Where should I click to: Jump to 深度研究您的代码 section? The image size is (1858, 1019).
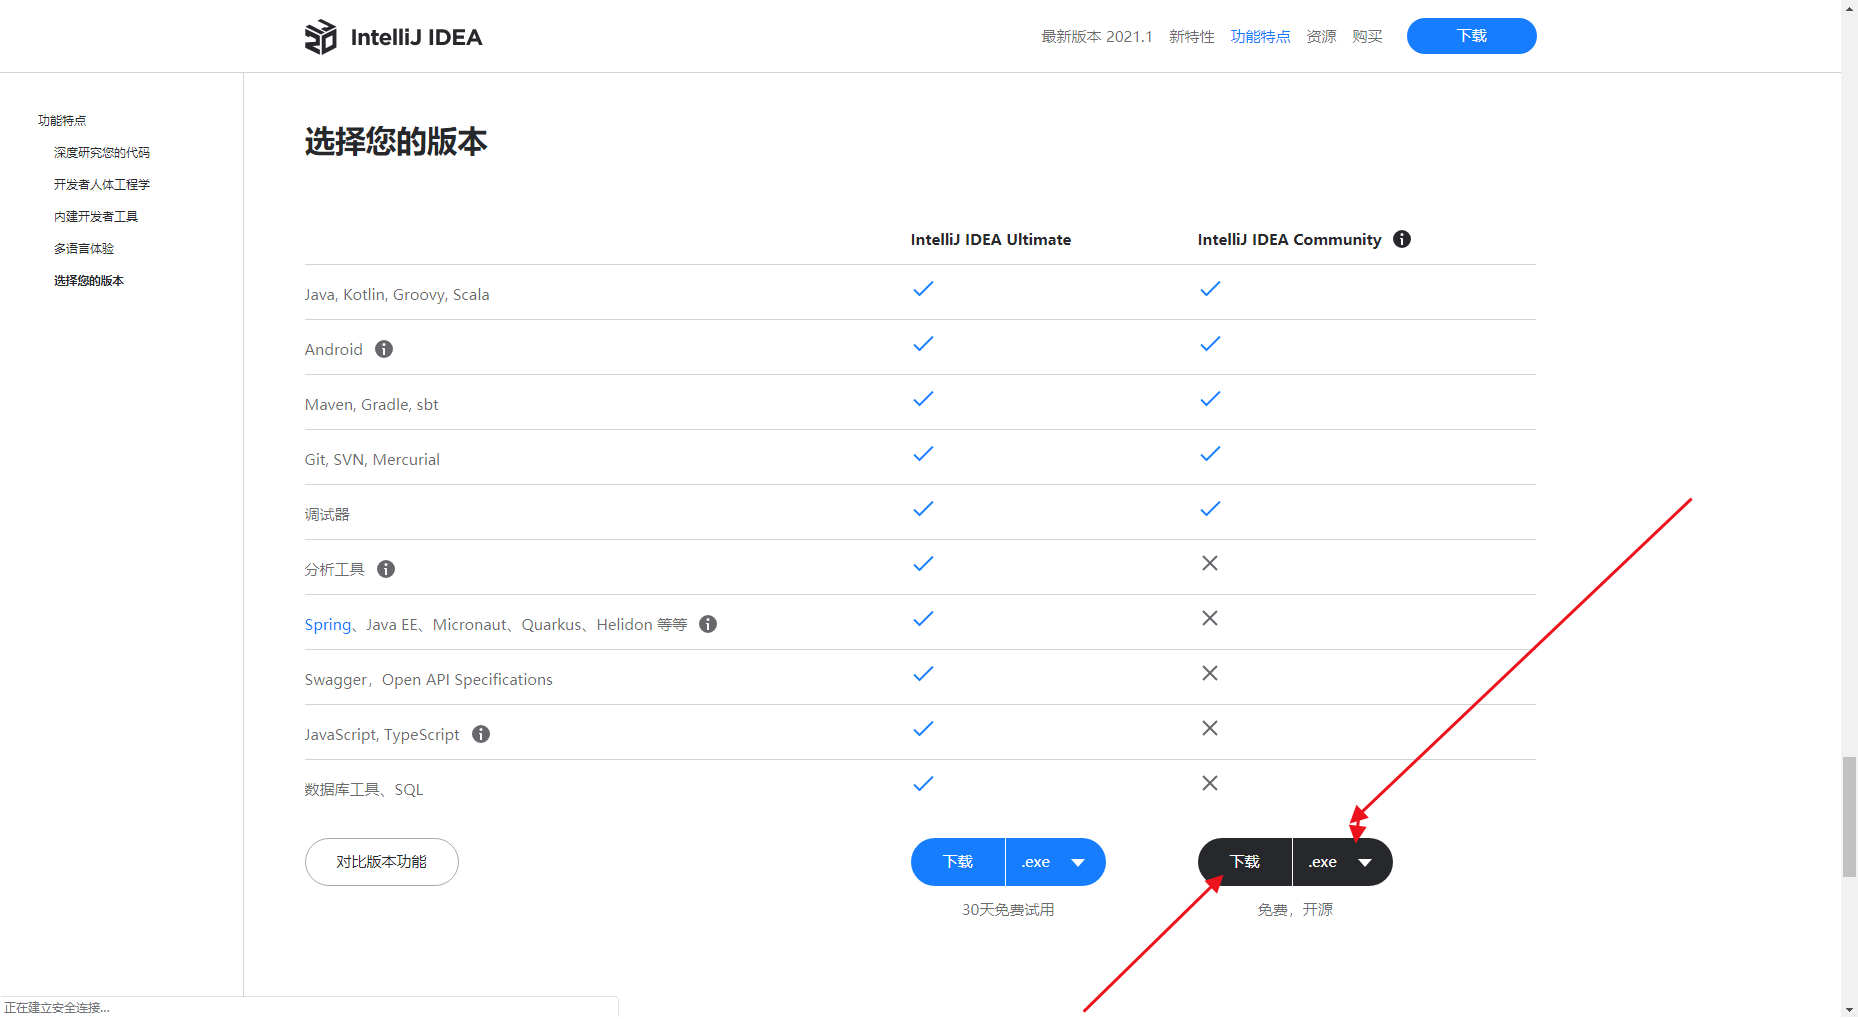(x=102, y=152)
